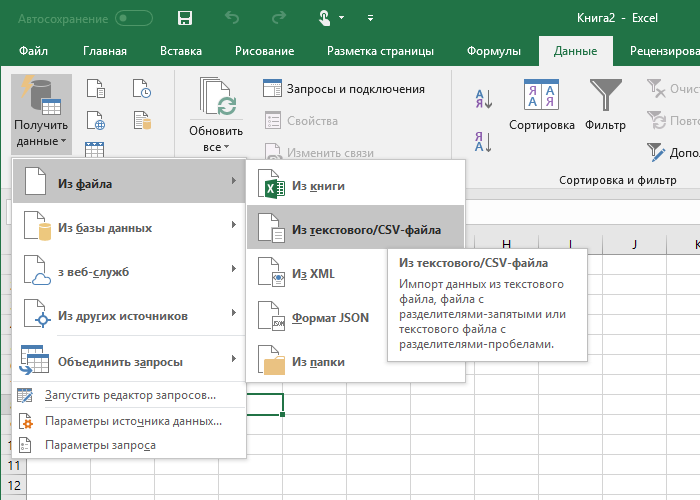Click the cloud icon of веб-служб entry
Image resolution: width=700 pixels, height=500 pixels.
(37, 270)
